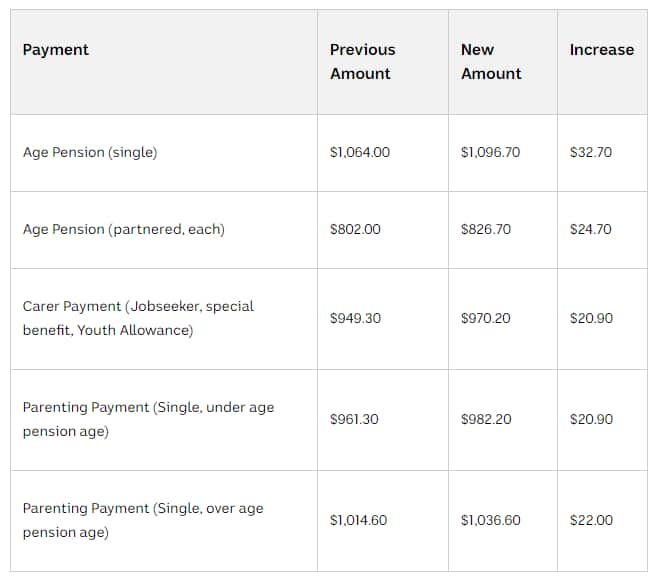Click Parenting Payment under age pension age
The image size is (663, 581).
(x=148, y=419)
